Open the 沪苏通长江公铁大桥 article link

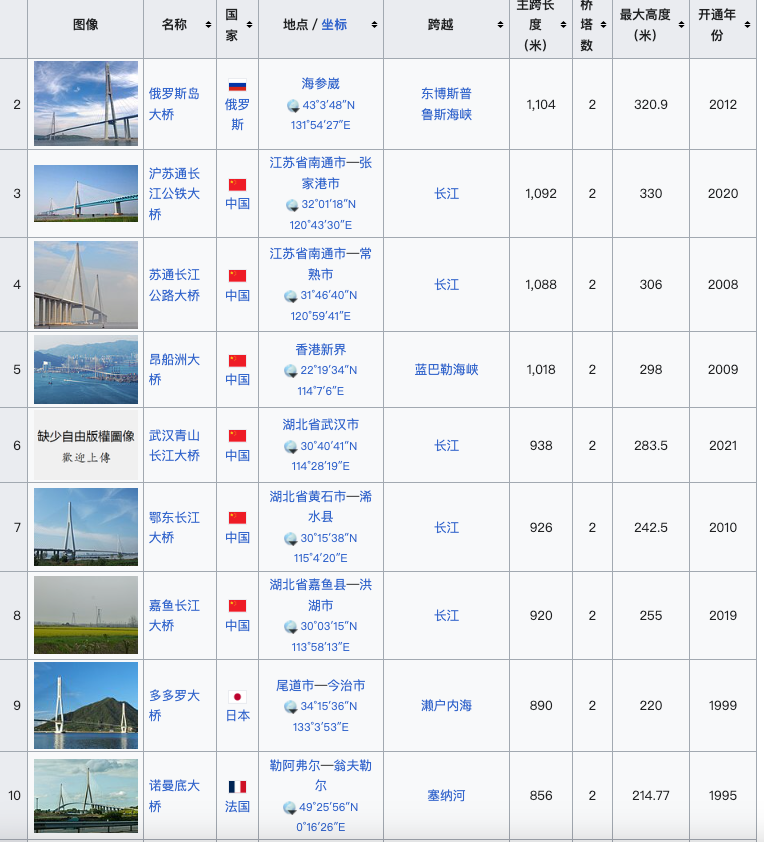[x=174, y=194]
